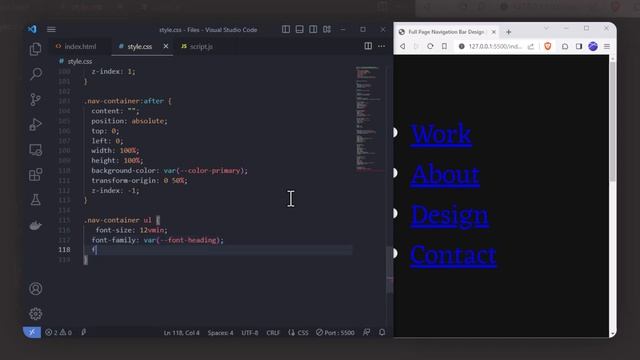Reload the browser page
640x360 pixels.
[430, 47]
